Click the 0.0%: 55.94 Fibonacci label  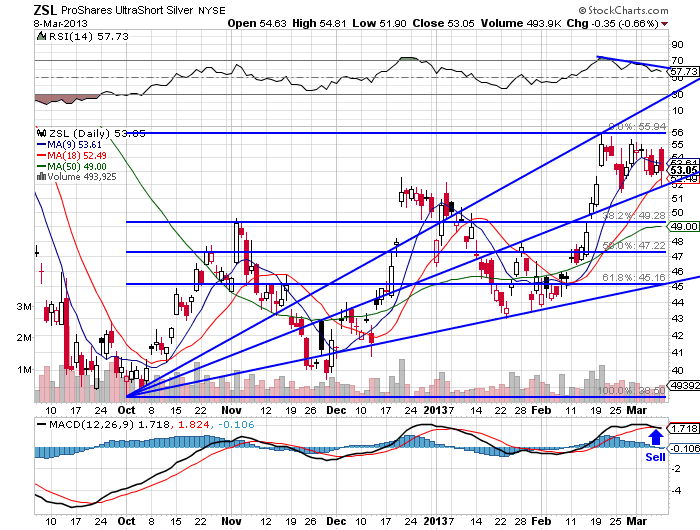pos(638,127)
